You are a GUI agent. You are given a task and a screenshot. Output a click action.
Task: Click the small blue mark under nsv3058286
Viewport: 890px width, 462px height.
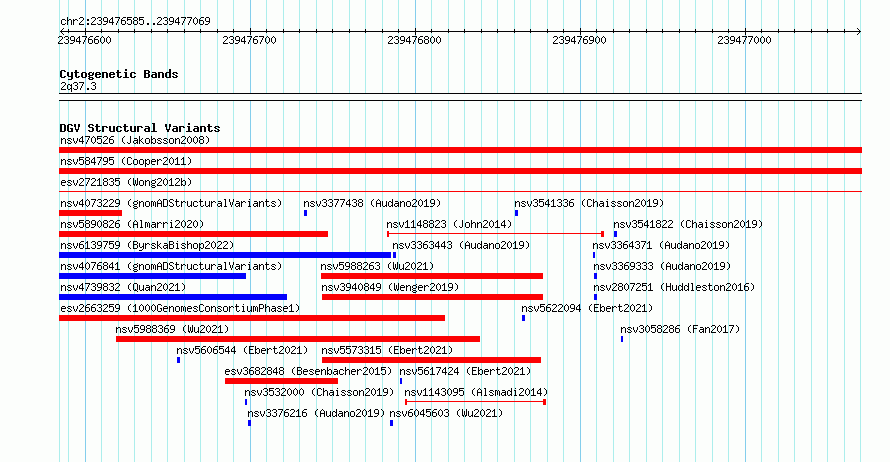[622, 339]
